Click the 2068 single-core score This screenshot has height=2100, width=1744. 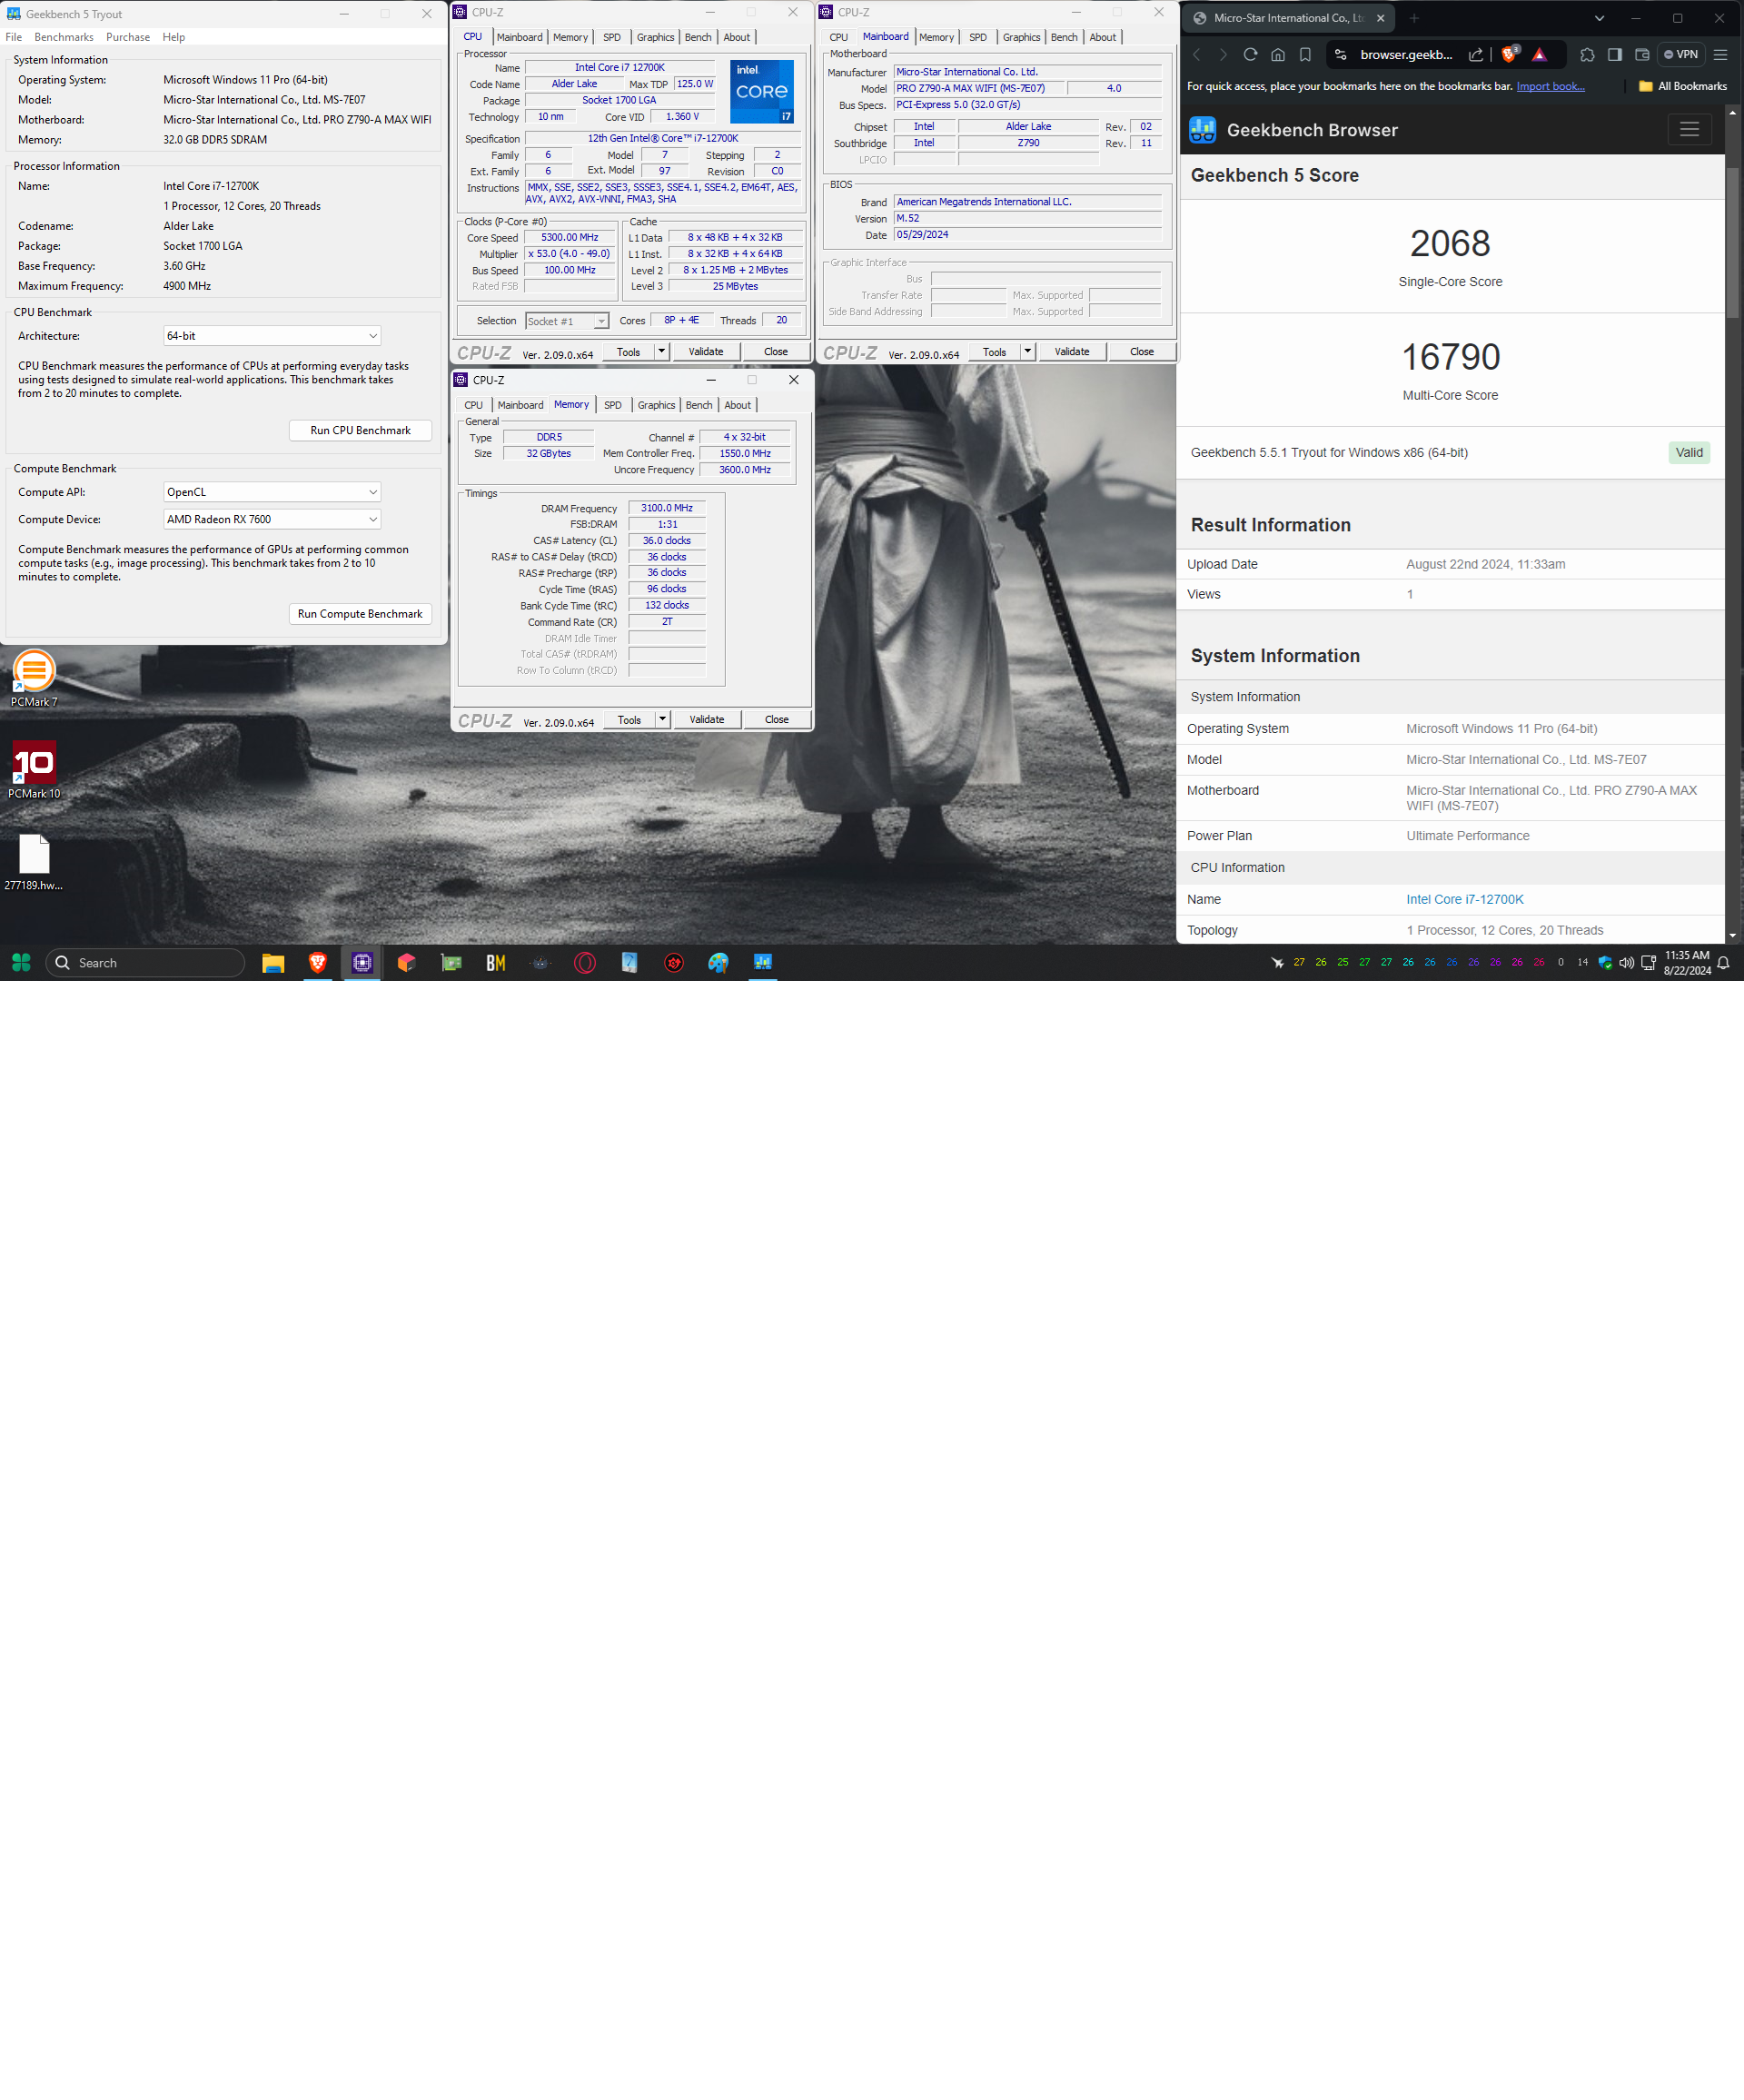coord(1450,243)
